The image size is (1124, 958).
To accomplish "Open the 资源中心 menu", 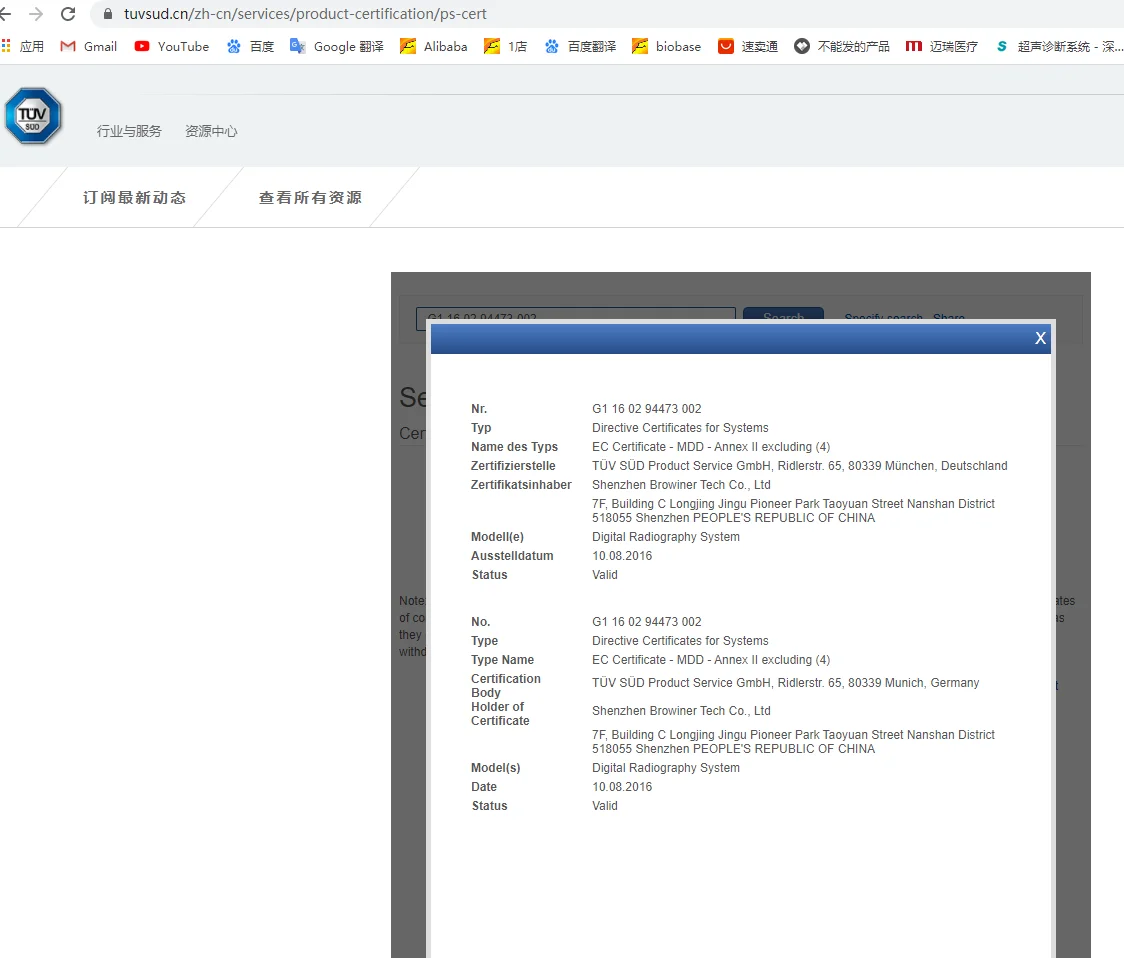I will pos(211,131).
